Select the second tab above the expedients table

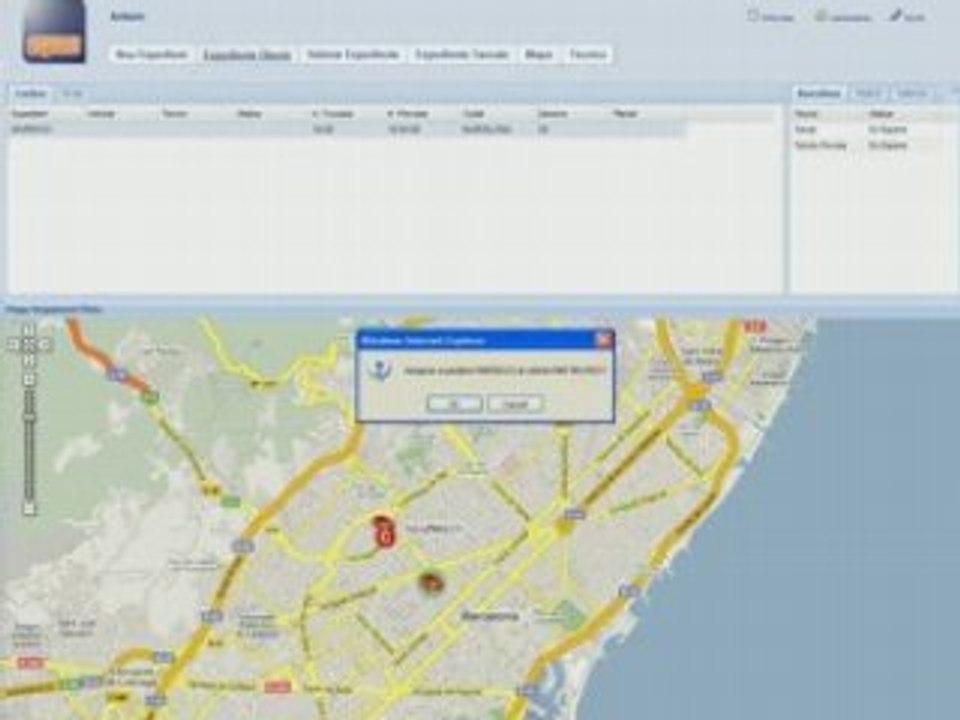click(72, 94)
